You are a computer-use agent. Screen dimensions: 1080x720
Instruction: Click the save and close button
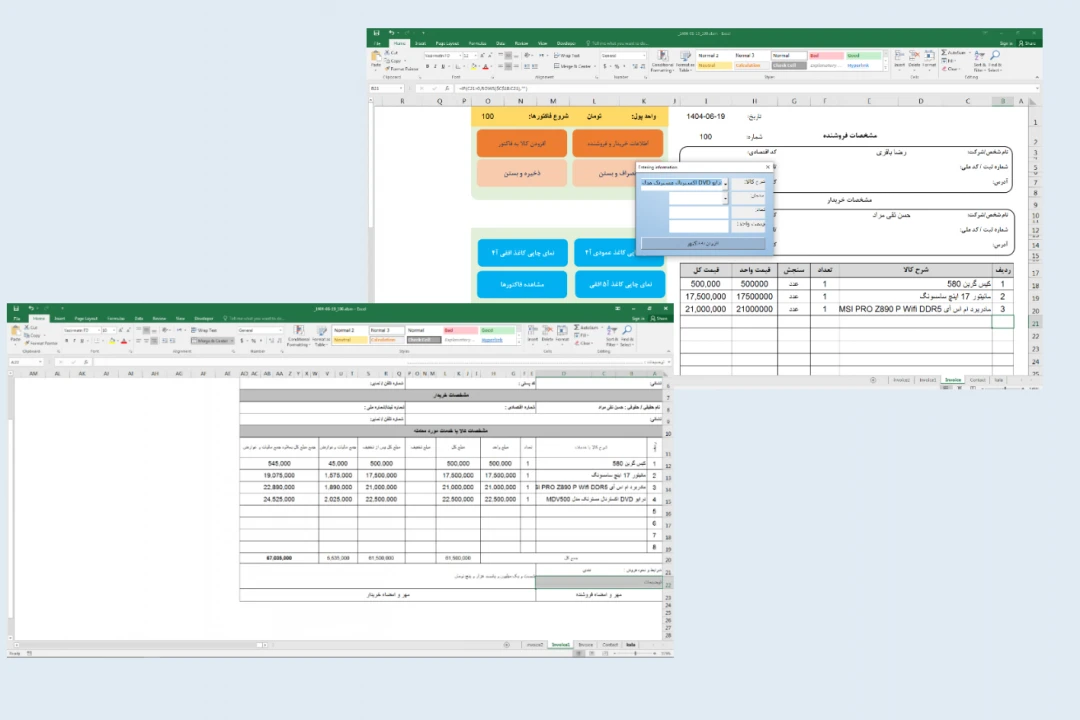tap(522, 174)
